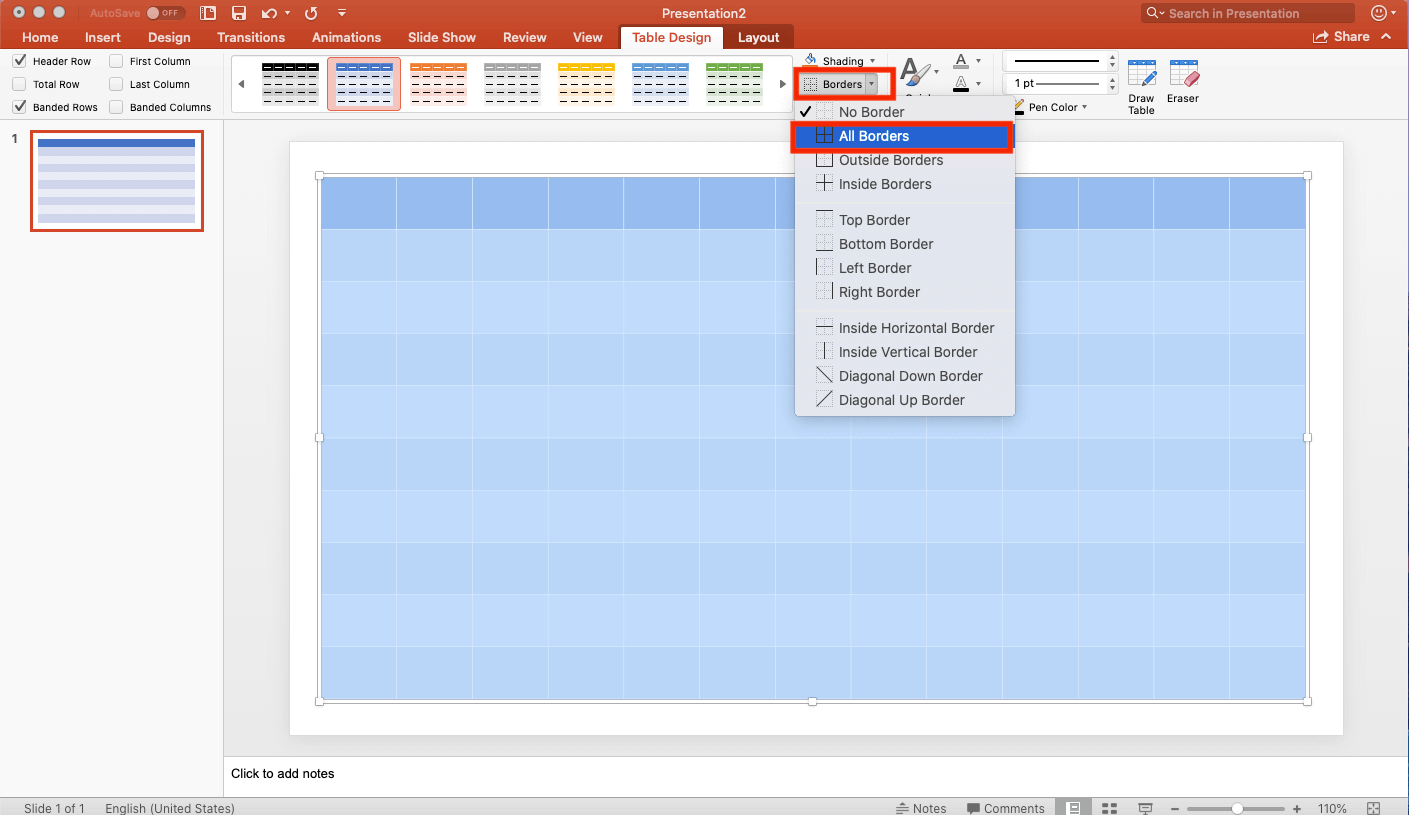This screenshot has height=815, width=1409.
Task: Open the Pen Color dropdown
Action: tap(1084, 107)
